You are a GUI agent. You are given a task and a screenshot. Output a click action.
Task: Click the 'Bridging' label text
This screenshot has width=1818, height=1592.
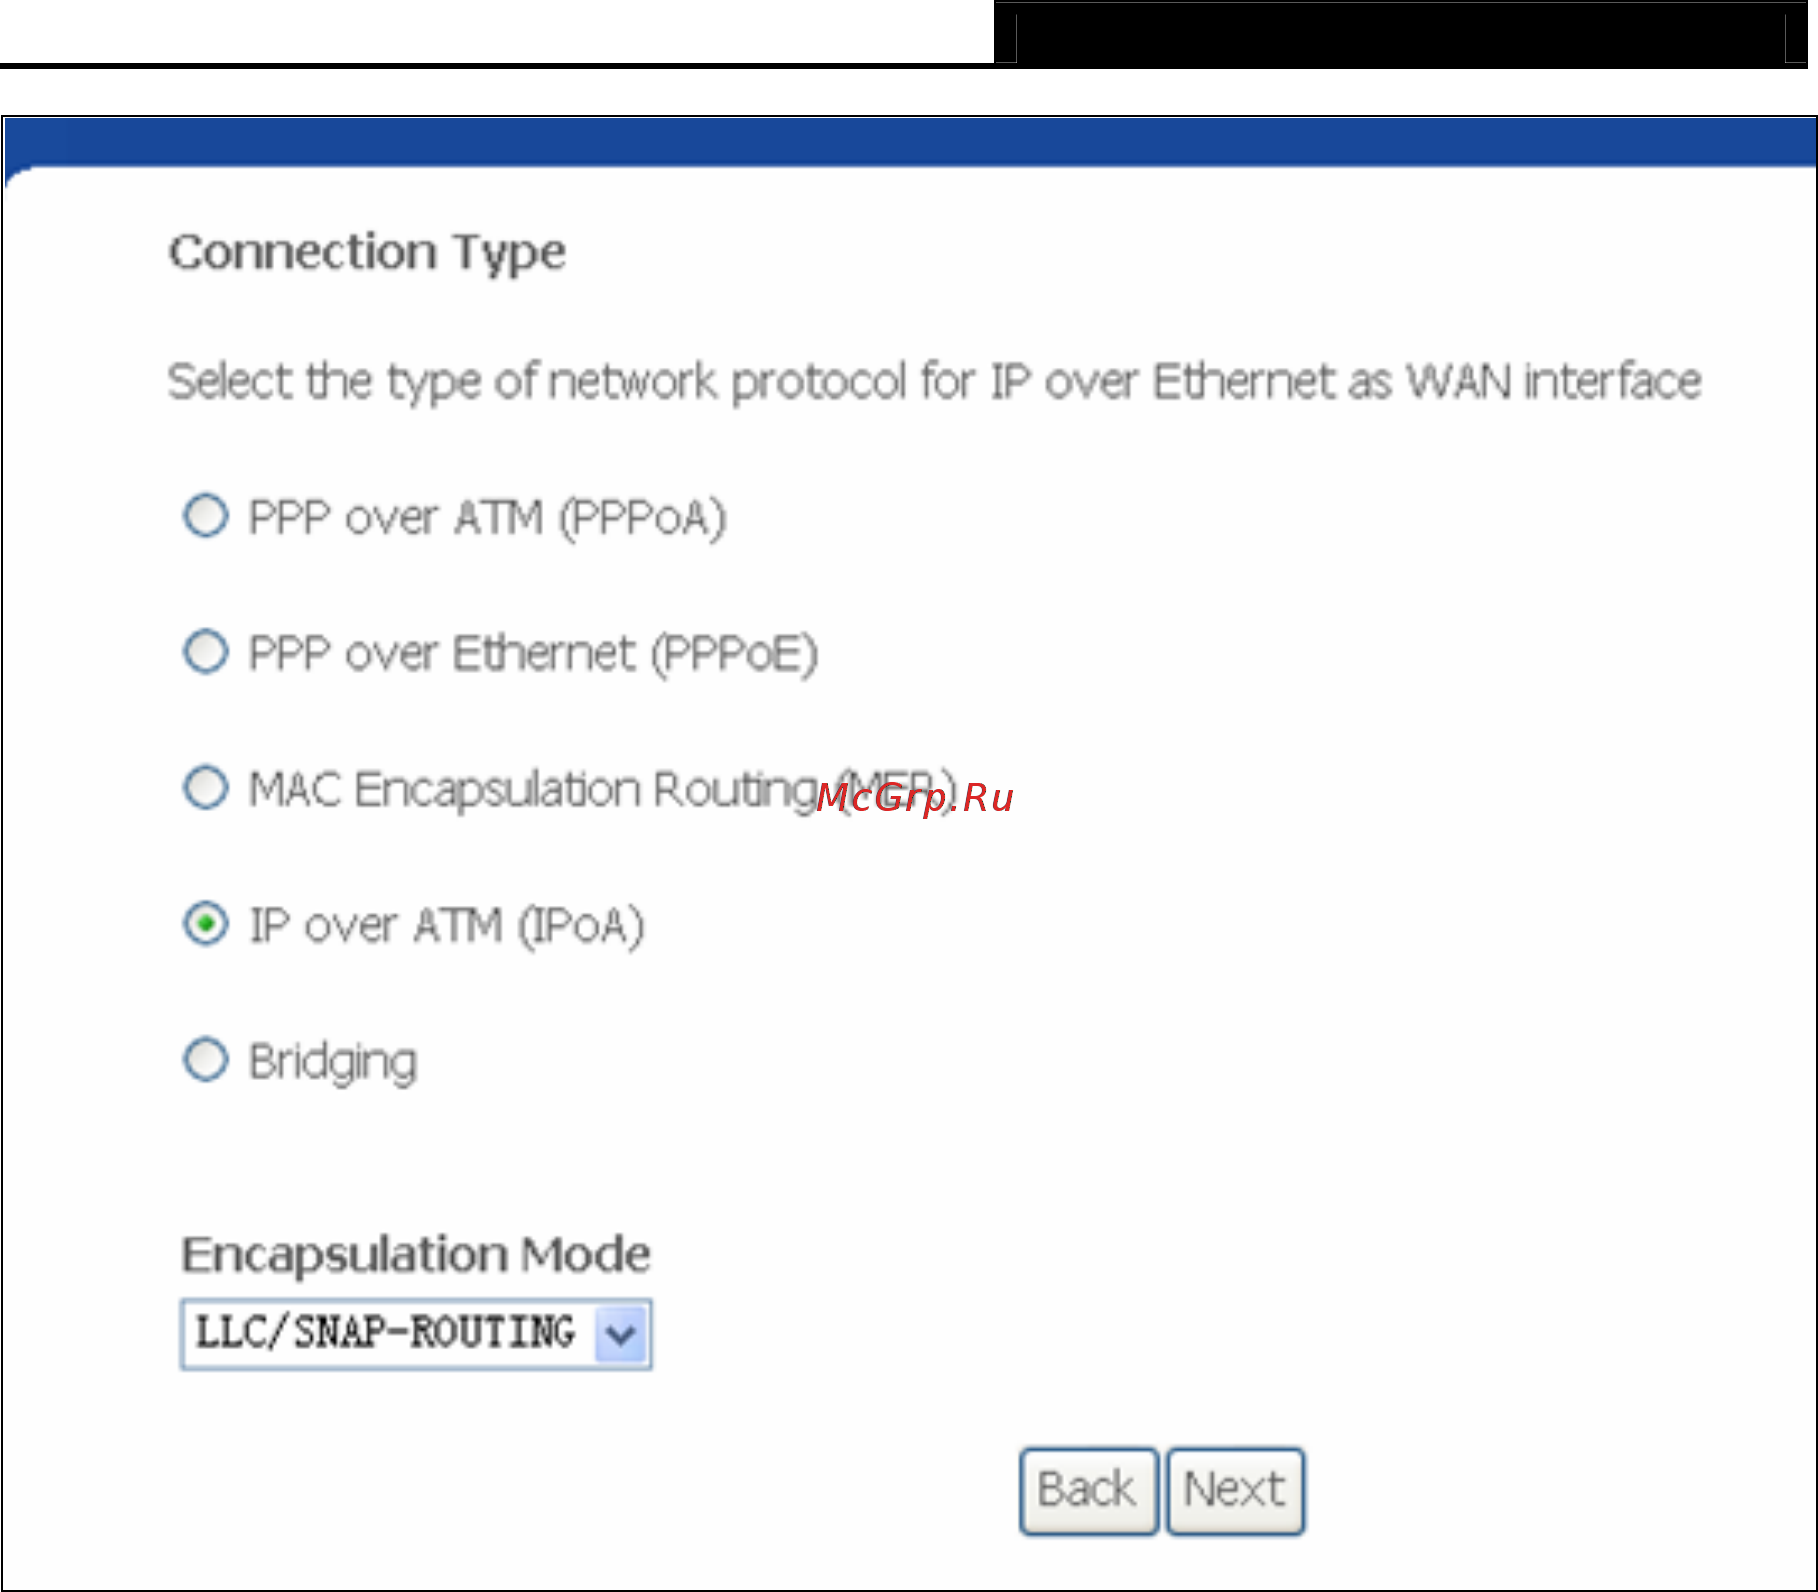point(333,1062)
